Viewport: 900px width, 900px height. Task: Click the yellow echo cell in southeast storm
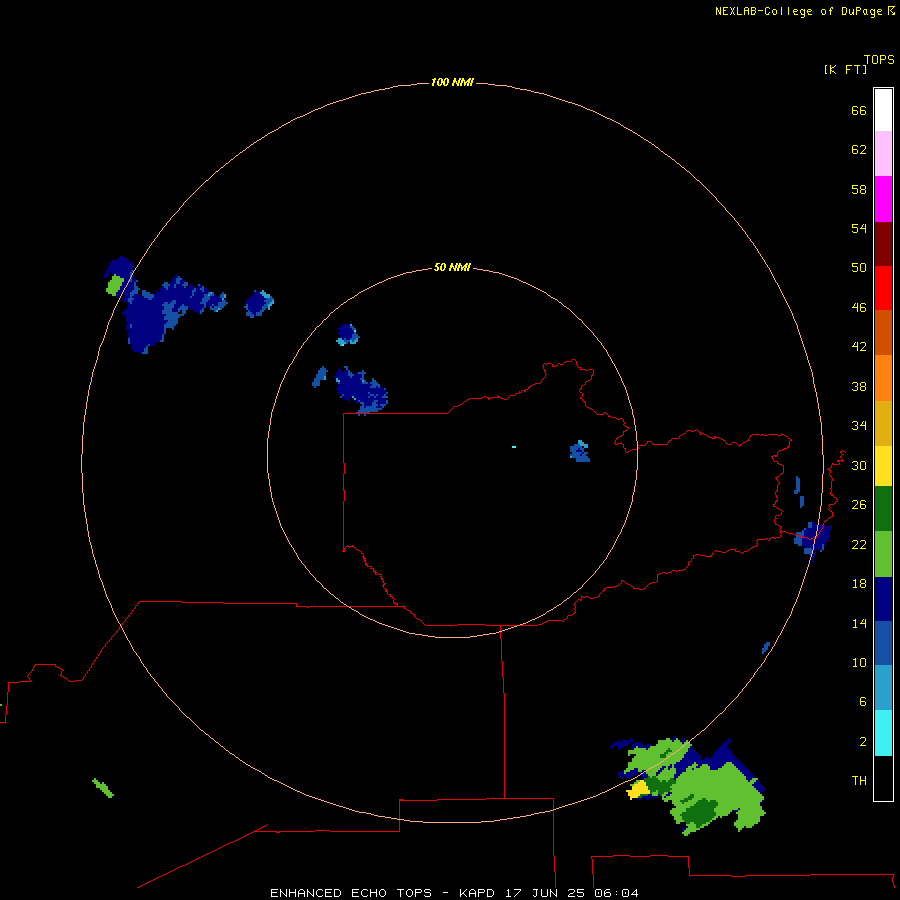tap(638, 790)
